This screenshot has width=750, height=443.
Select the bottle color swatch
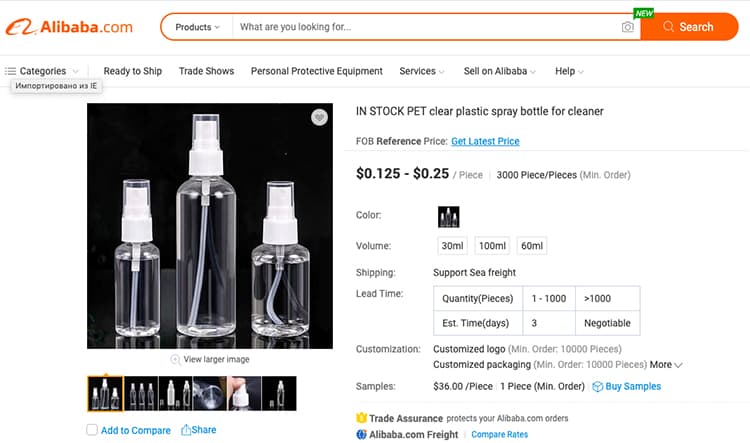pyautogui.click(x=449, y=217)
